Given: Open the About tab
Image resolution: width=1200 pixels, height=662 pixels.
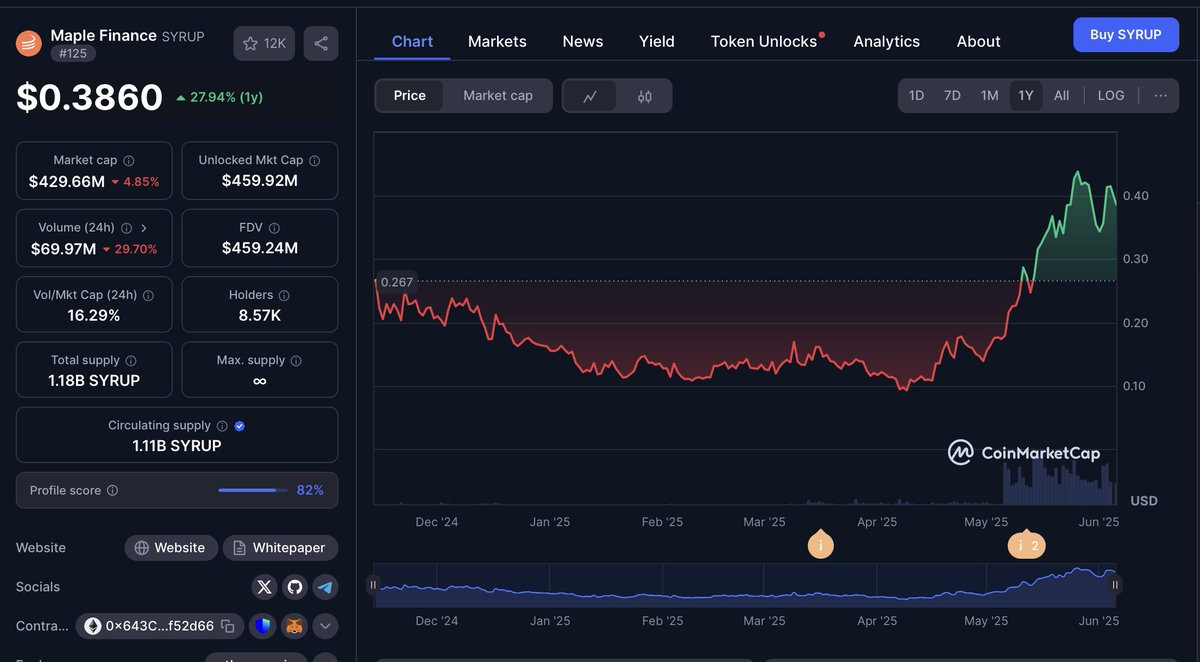Looking at the screenshot, I should [978, 41].
